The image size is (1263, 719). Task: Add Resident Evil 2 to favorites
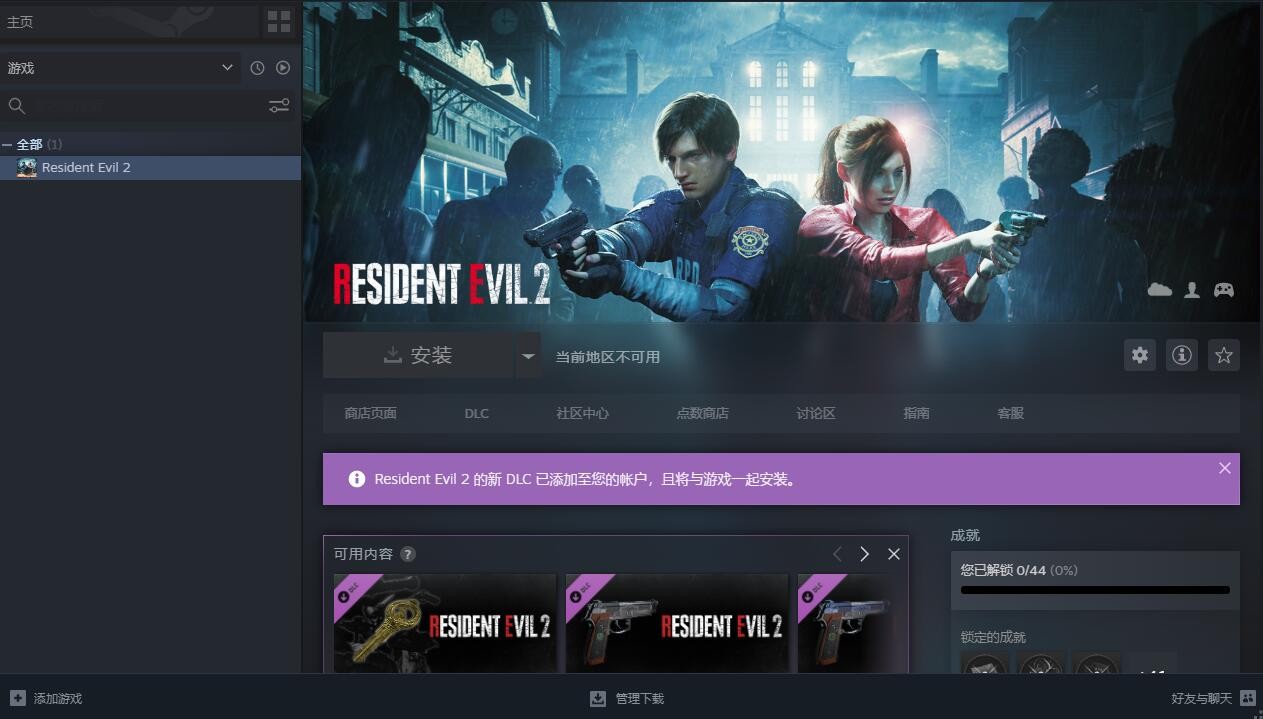1224,355
